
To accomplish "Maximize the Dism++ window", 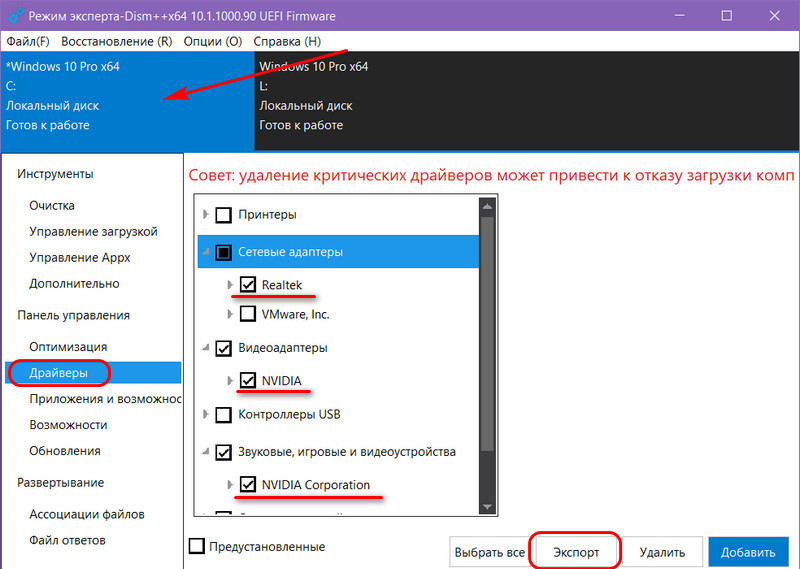I will click(x=727, y=16).
